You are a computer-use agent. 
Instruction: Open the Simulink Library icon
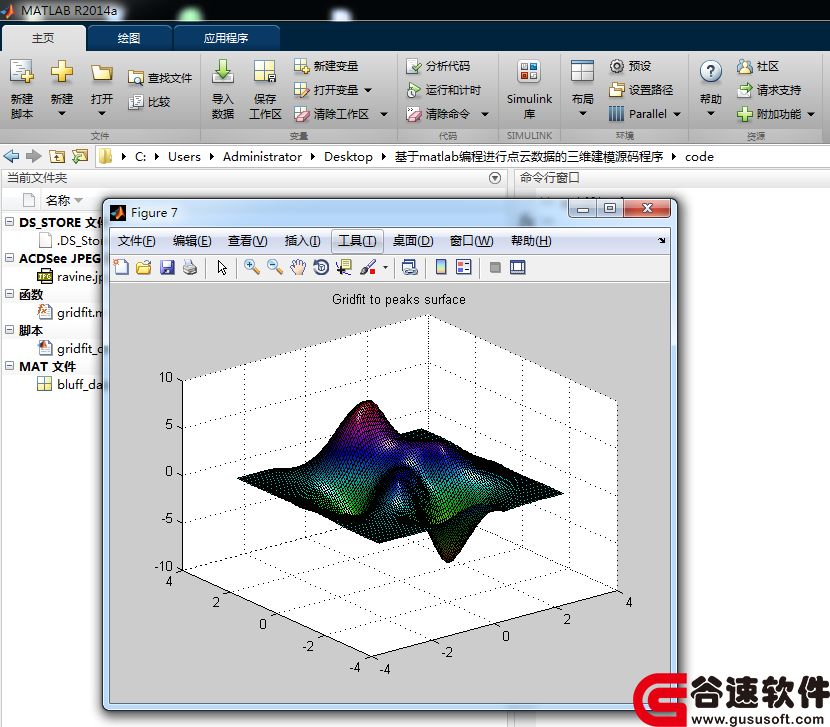click(x=529, y=71)
